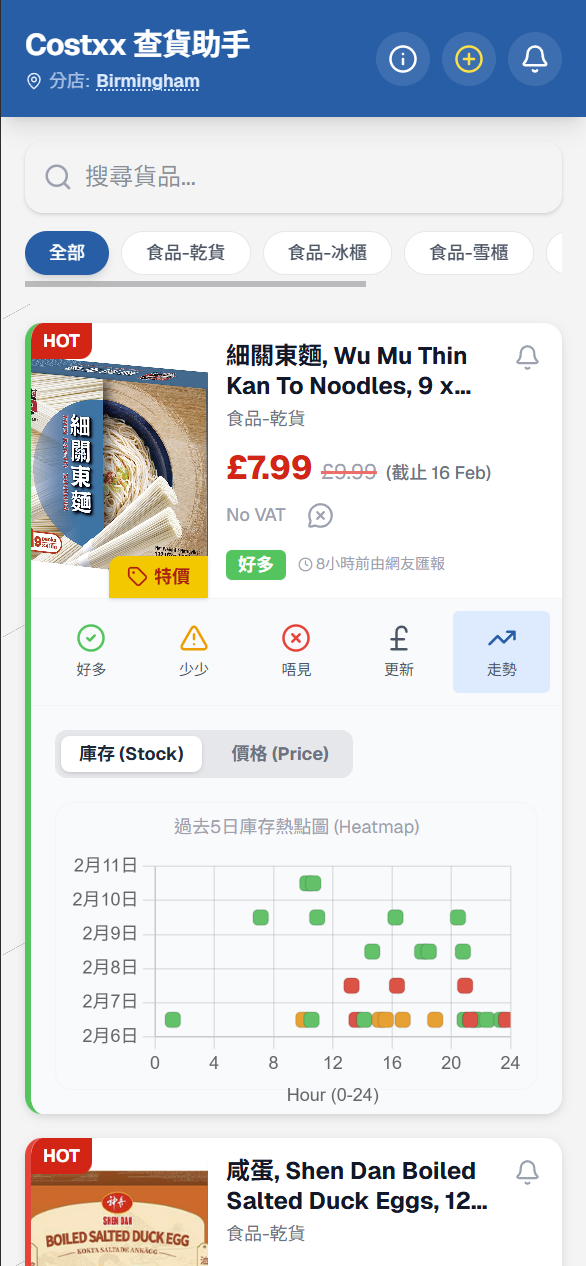Switch to 價格 (Price) view

click(x=280, y=754)
